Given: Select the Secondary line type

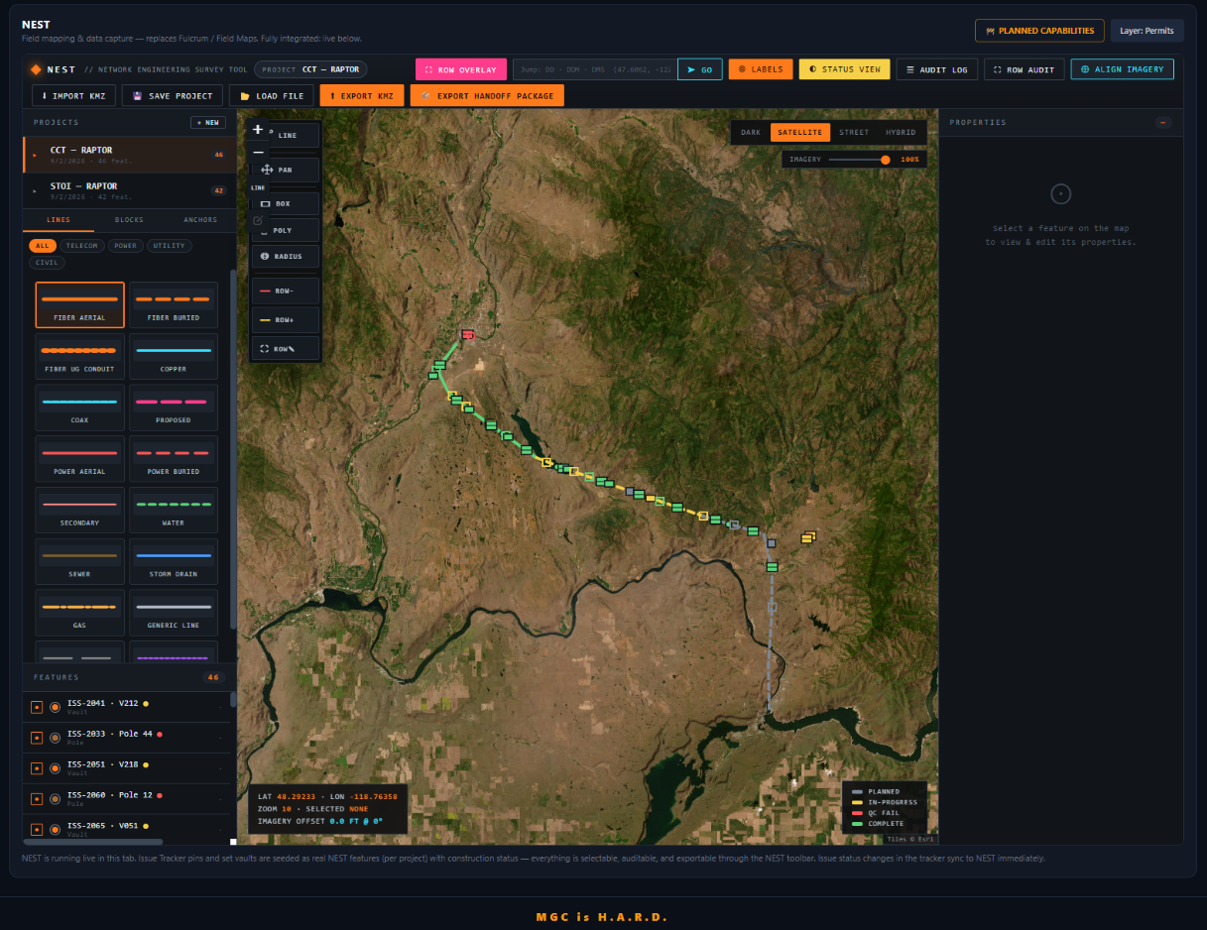Looking at the screenshot, I should click(x=80, y=510).
